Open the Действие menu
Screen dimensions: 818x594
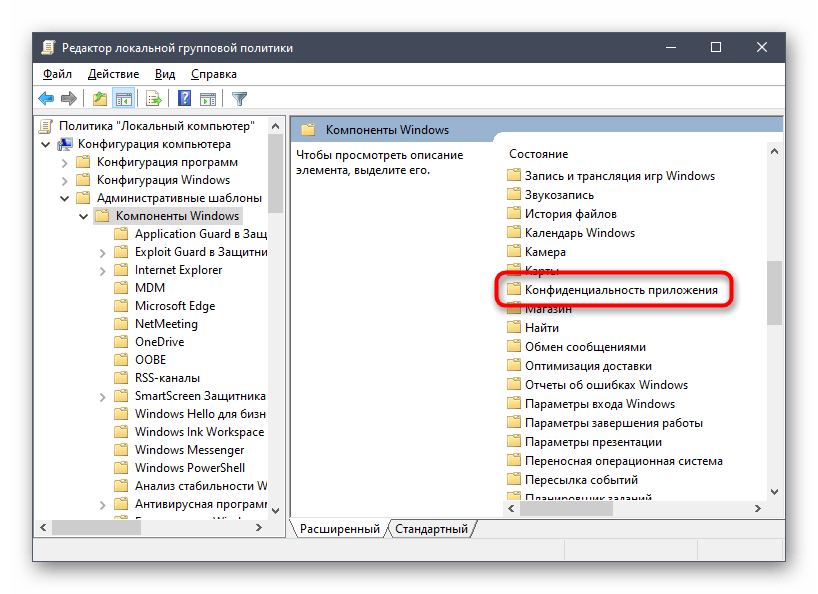[113, 74]
